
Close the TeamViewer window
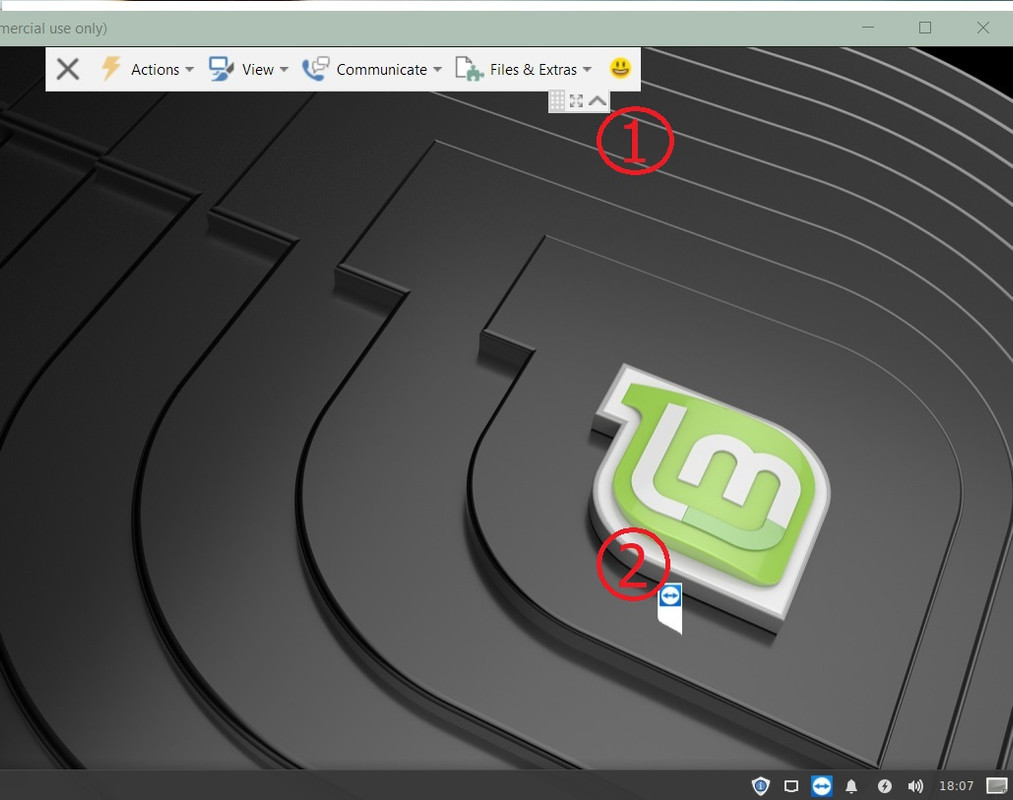pyautogui.click(x=983, y=28)
